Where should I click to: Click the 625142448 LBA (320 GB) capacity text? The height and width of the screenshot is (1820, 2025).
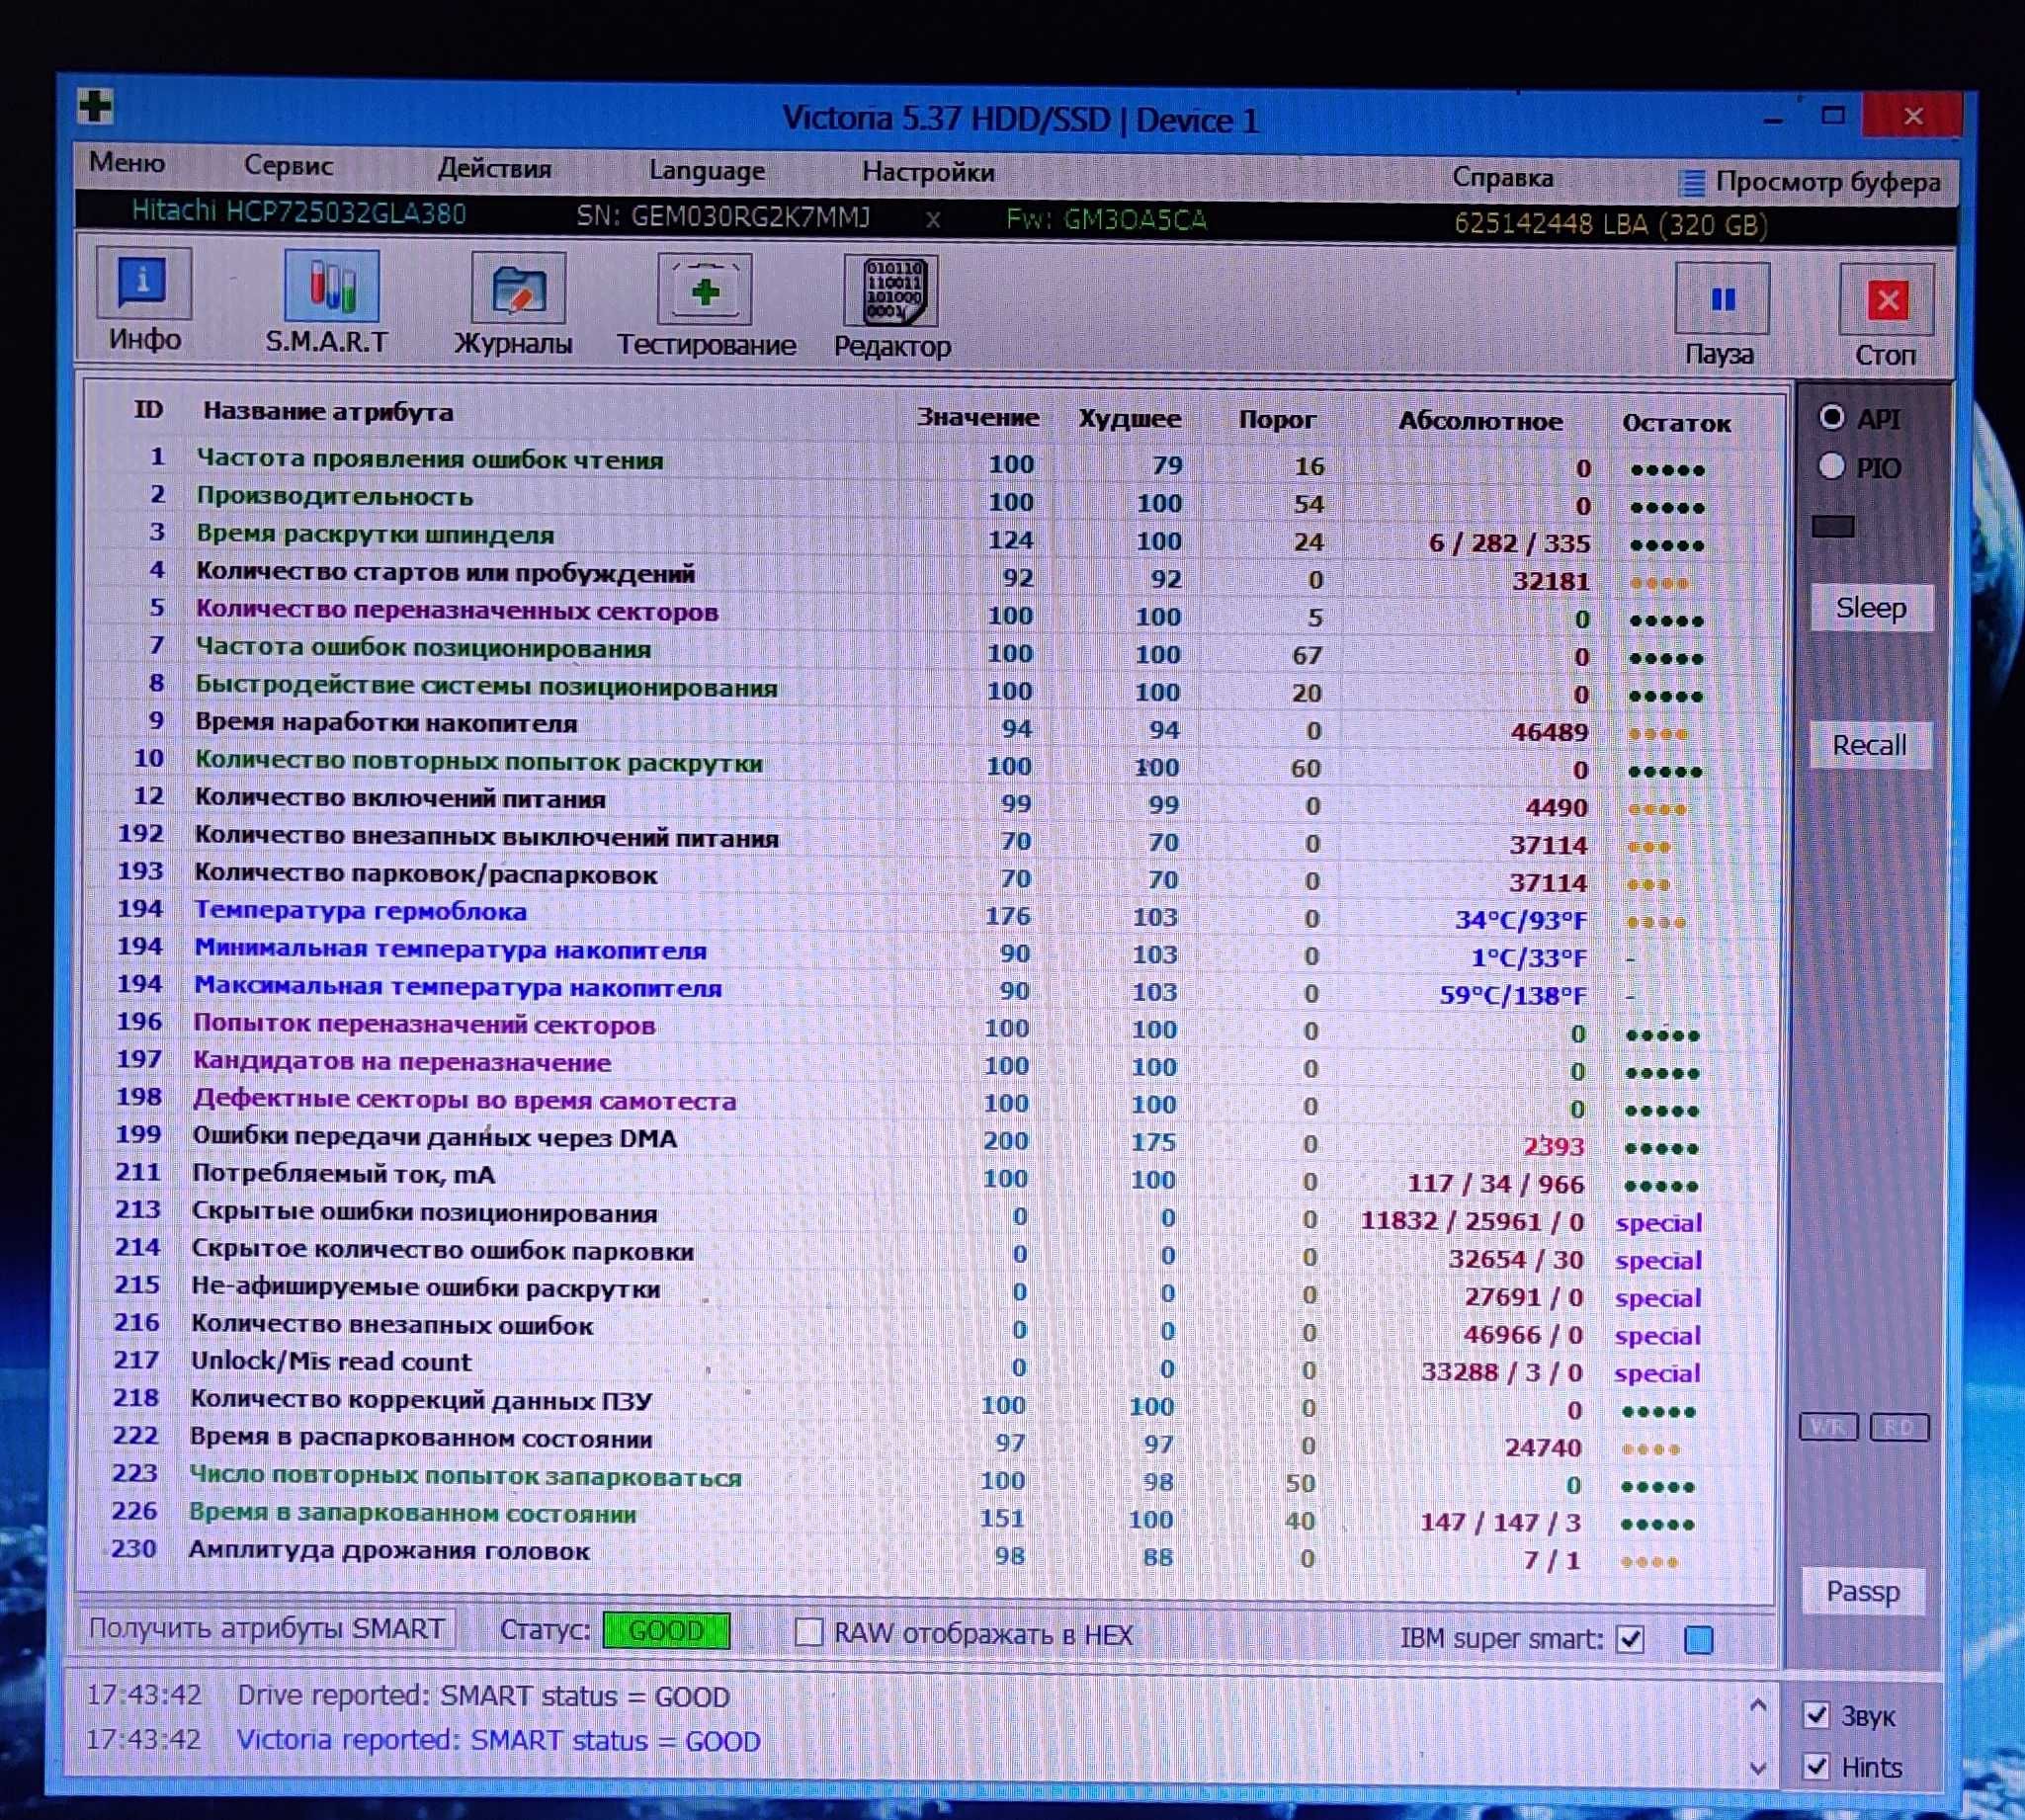point(1610,223)
